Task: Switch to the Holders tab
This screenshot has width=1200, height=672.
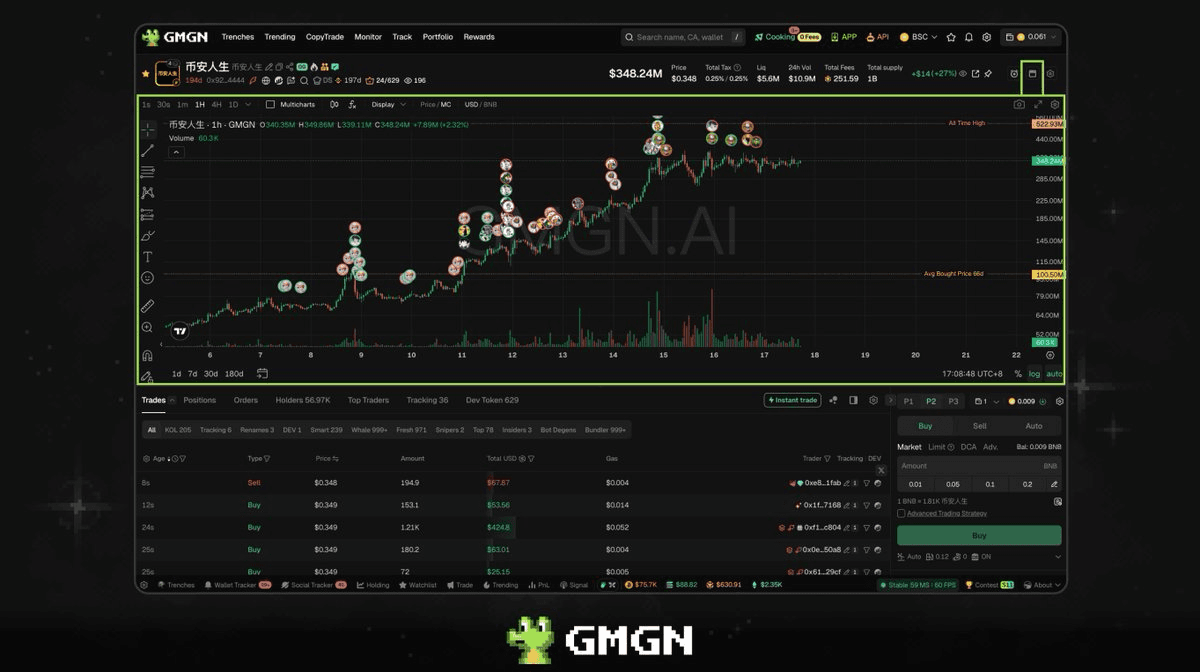Action: click(x=302, y=400)
